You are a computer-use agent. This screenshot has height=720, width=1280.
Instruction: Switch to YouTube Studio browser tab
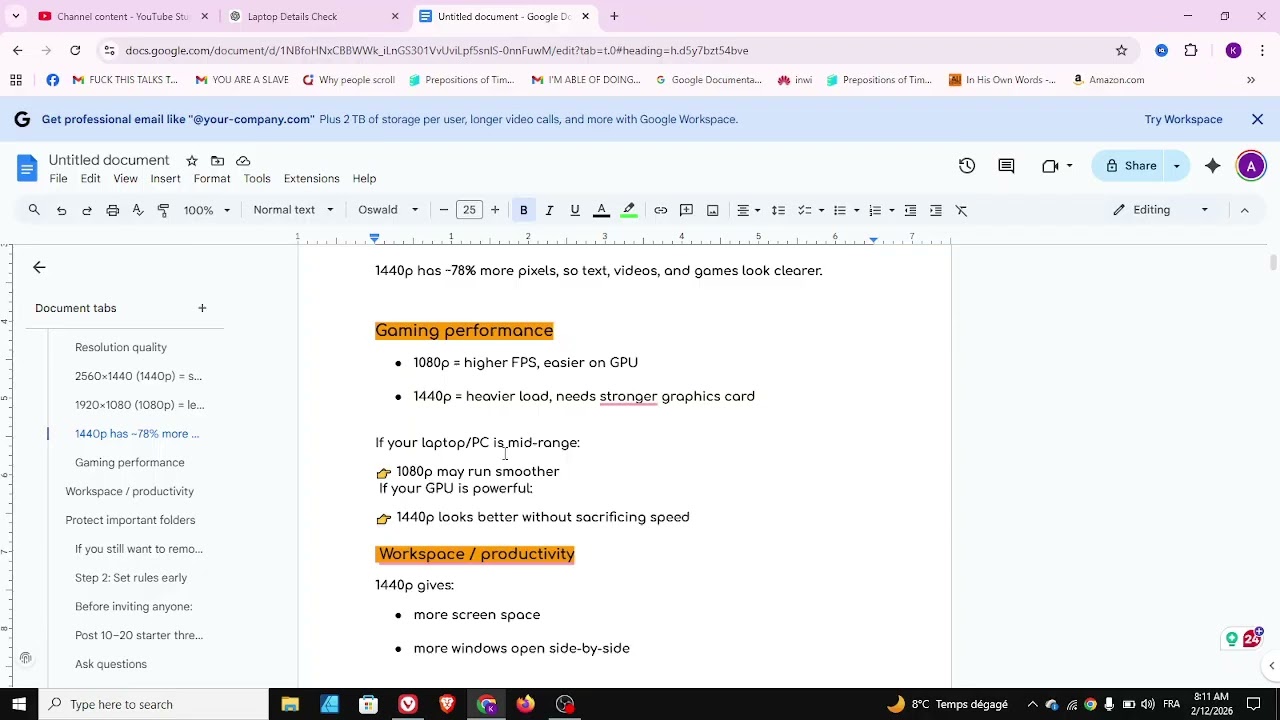[x=122, y=16]
